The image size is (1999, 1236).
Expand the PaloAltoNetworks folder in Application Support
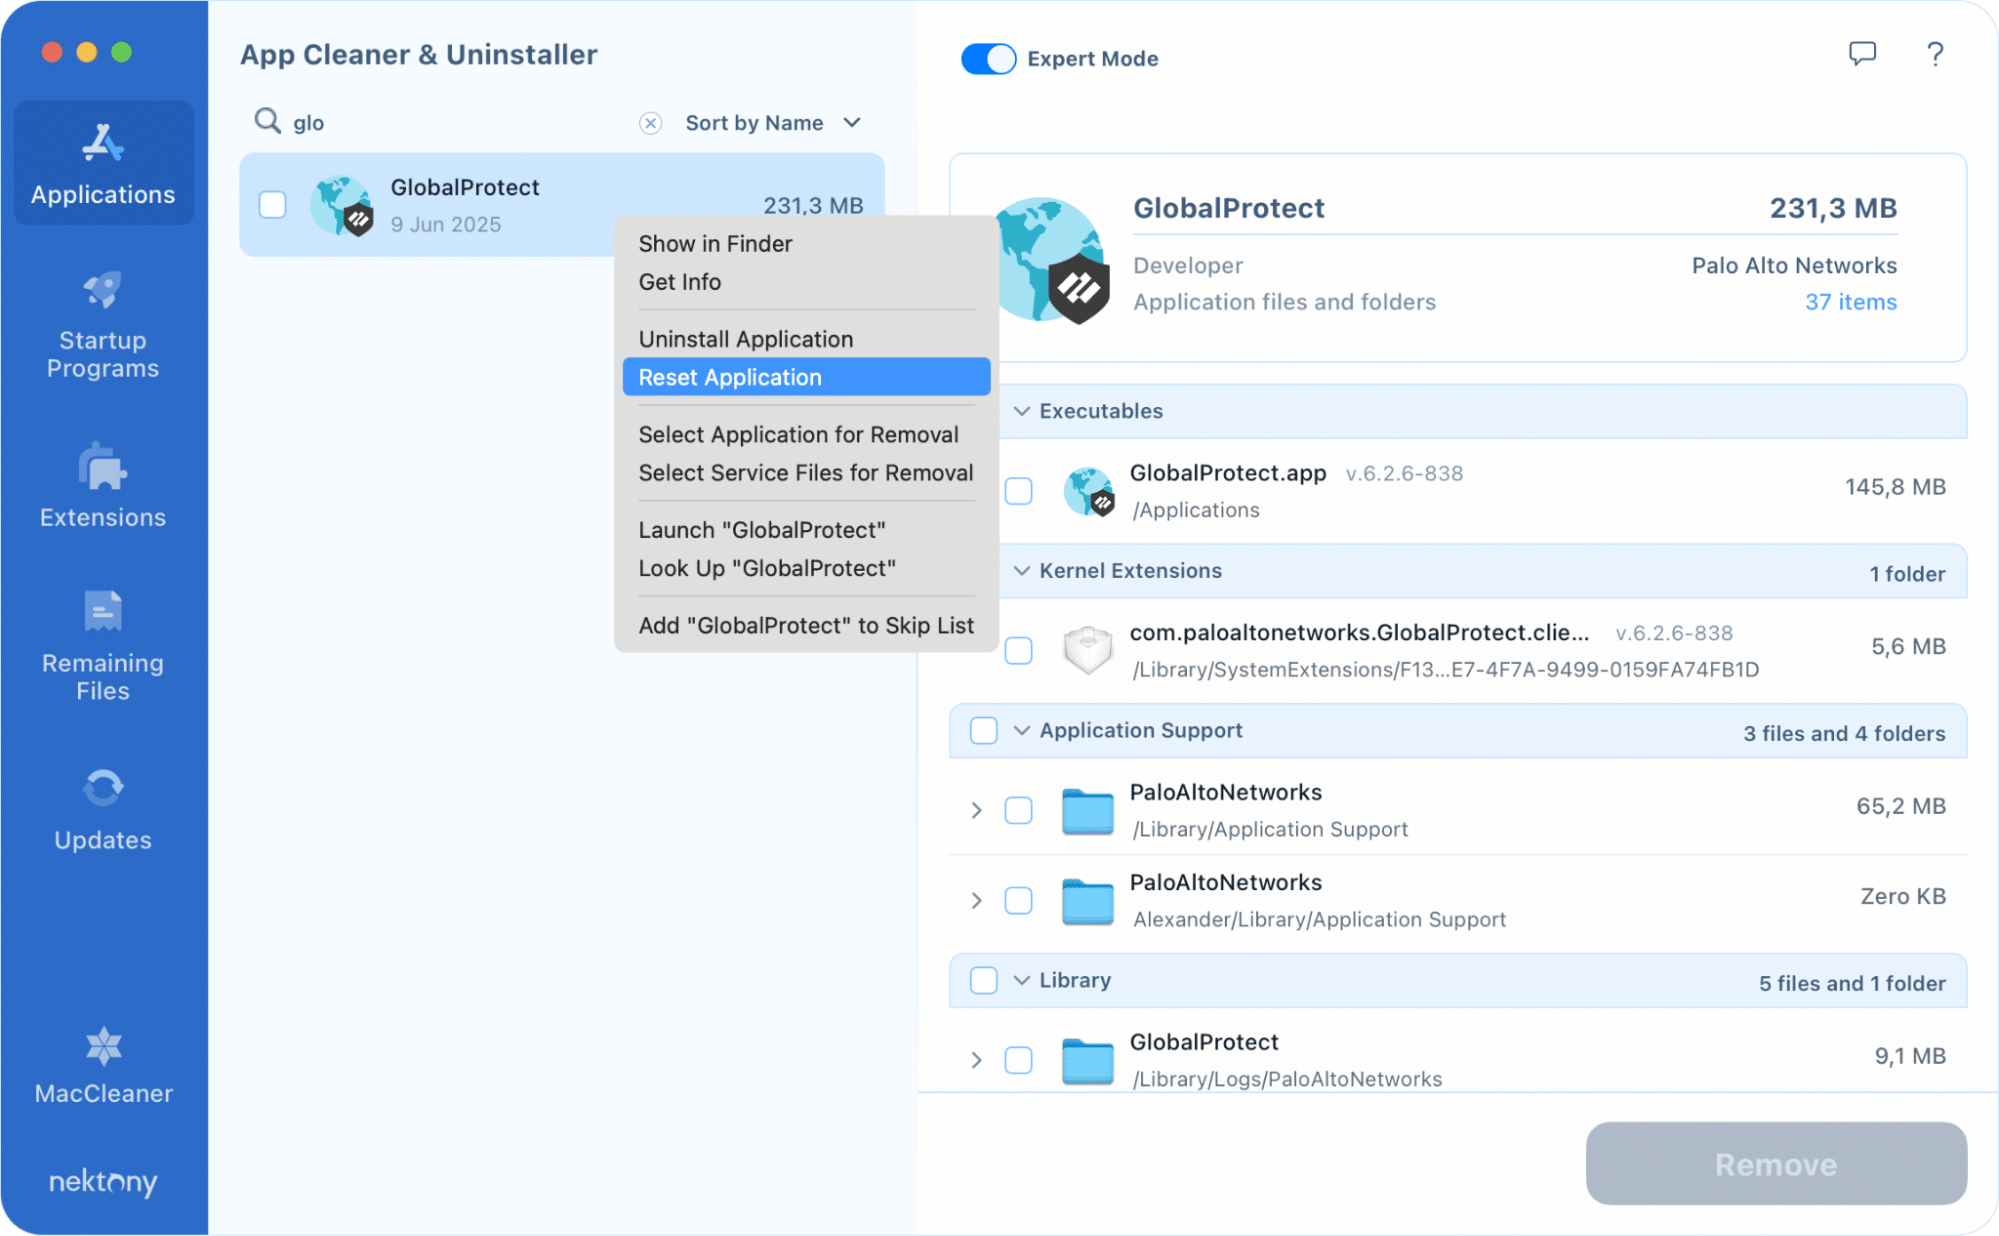976,811
